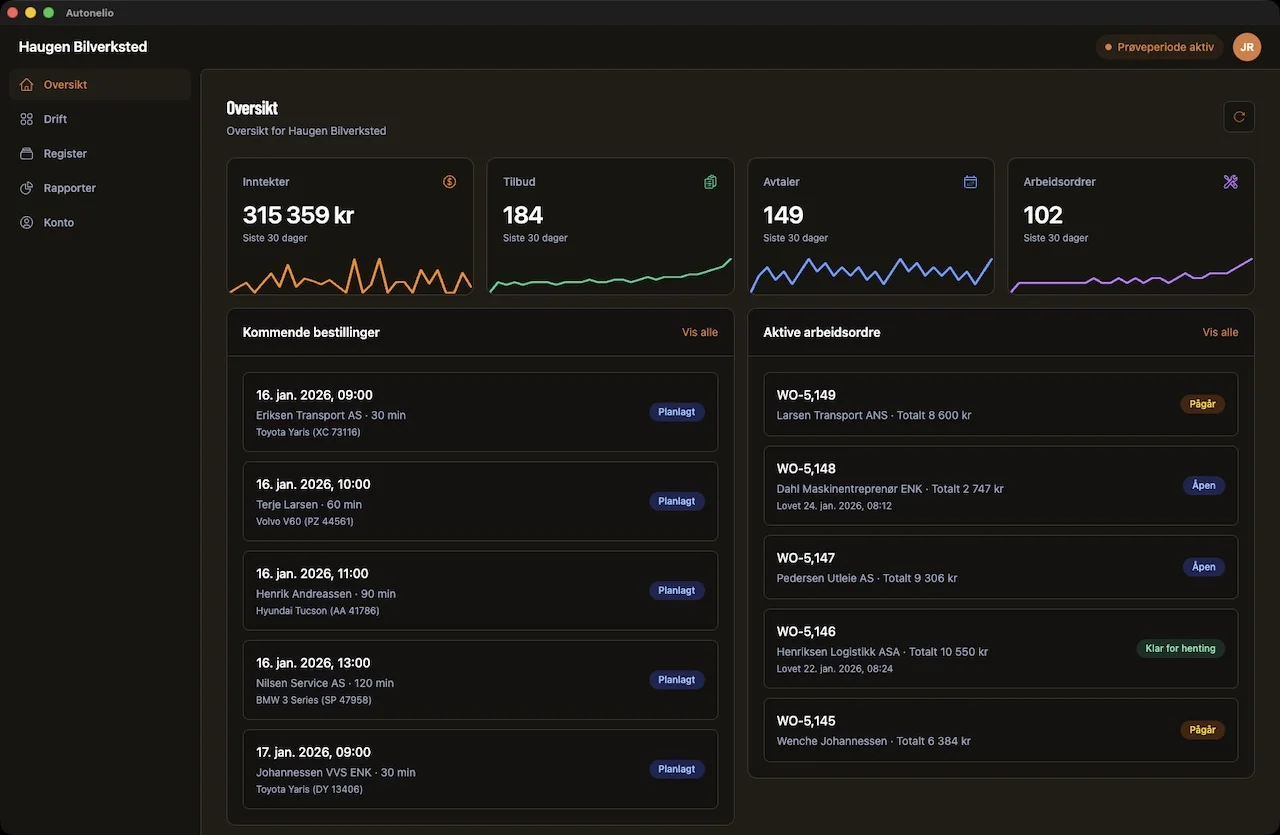Screen dimensions: 1280x835
Task: Click the JR profile avatar
Action: pyautogui.click(x=1246, y=46)
